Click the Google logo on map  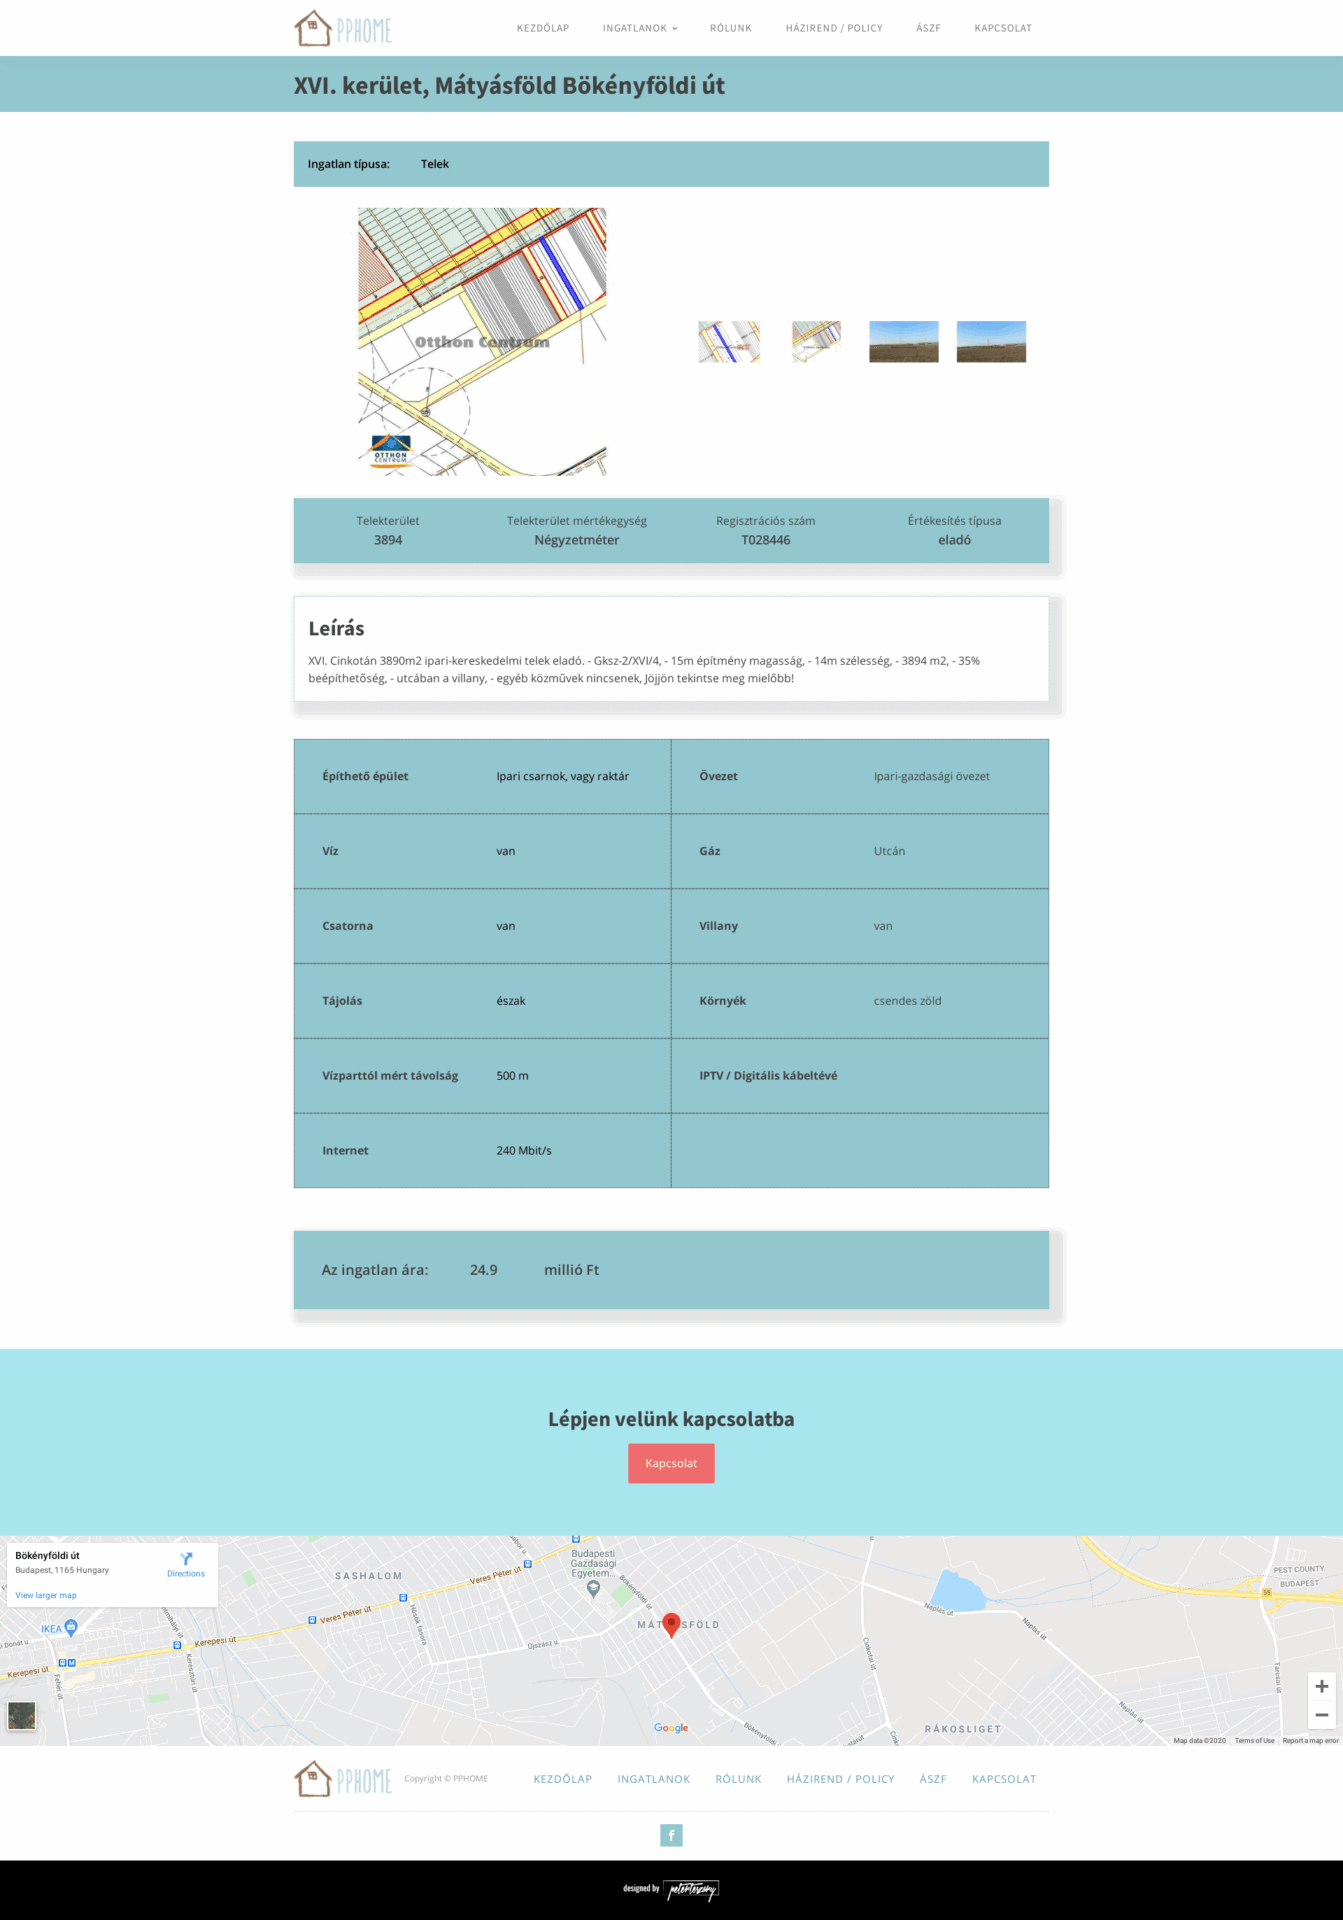tap(671, 1728)
